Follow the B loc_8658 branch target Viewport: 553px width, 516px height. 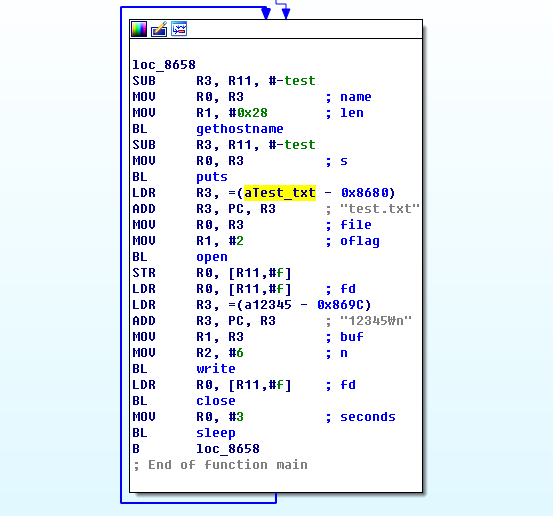[x=228, y=449]
